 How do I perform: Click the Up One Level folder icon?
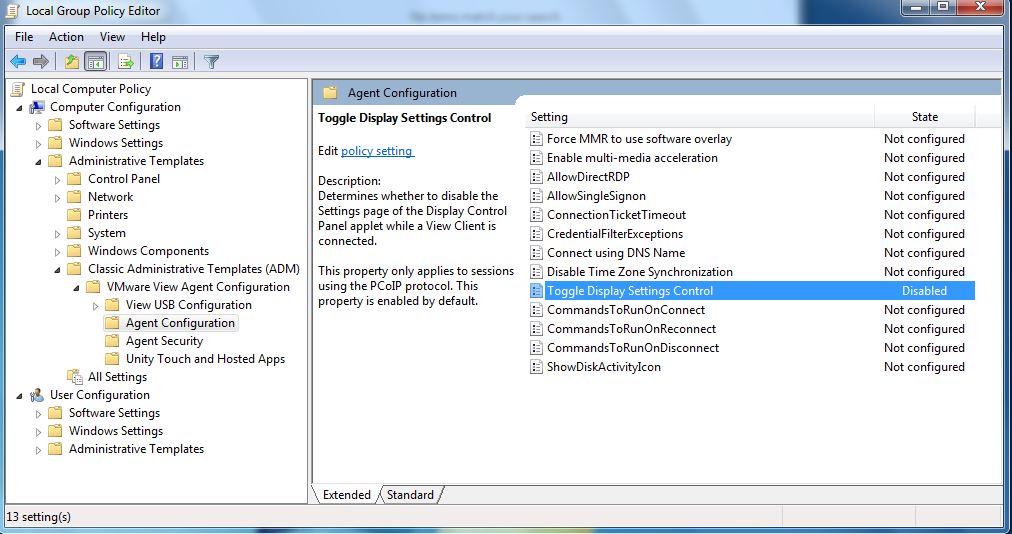tap(72, 62)
